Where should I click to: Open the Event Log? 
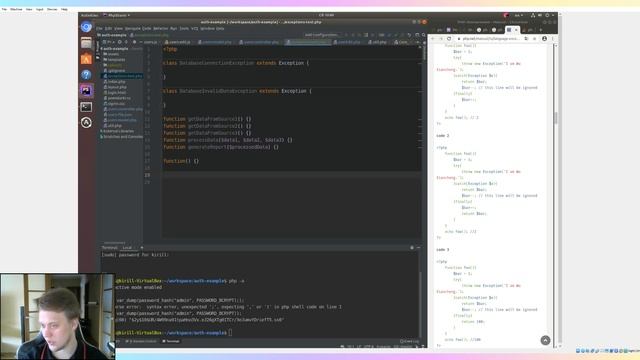point(409,341)
